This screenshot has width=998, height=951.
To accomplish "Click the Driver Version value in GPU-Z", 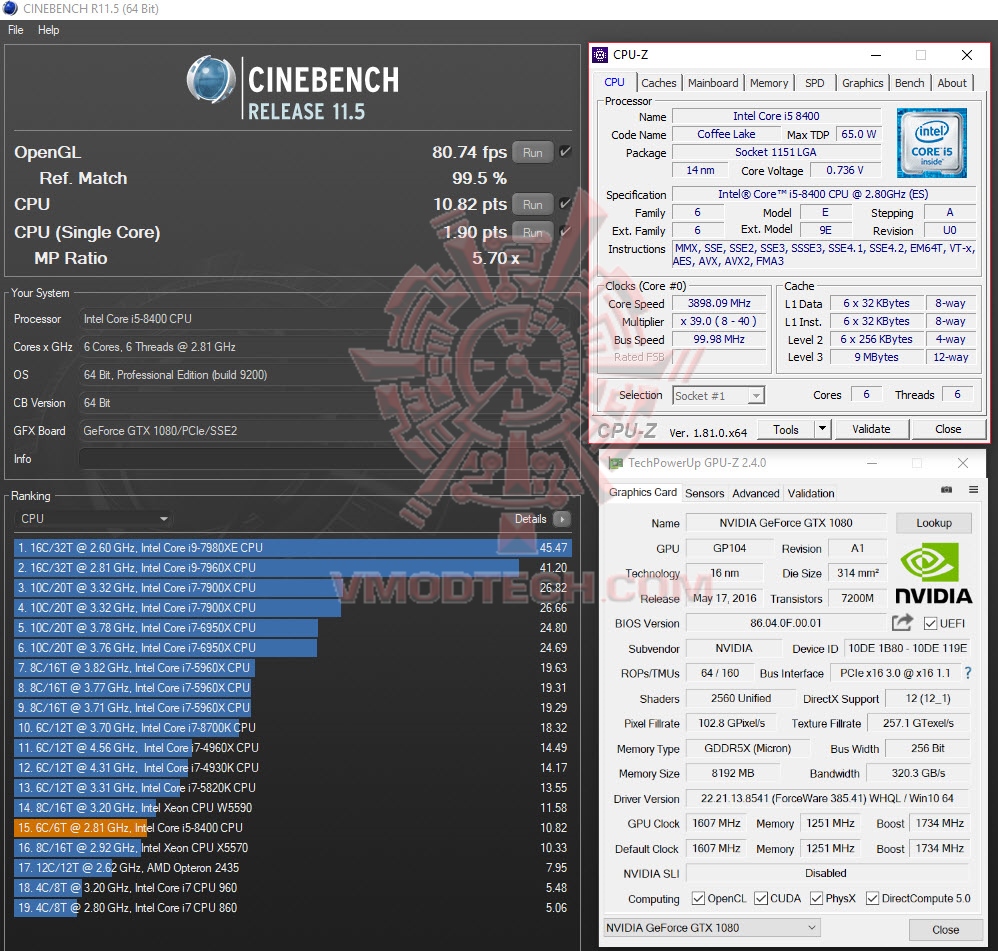I will 827,798.
